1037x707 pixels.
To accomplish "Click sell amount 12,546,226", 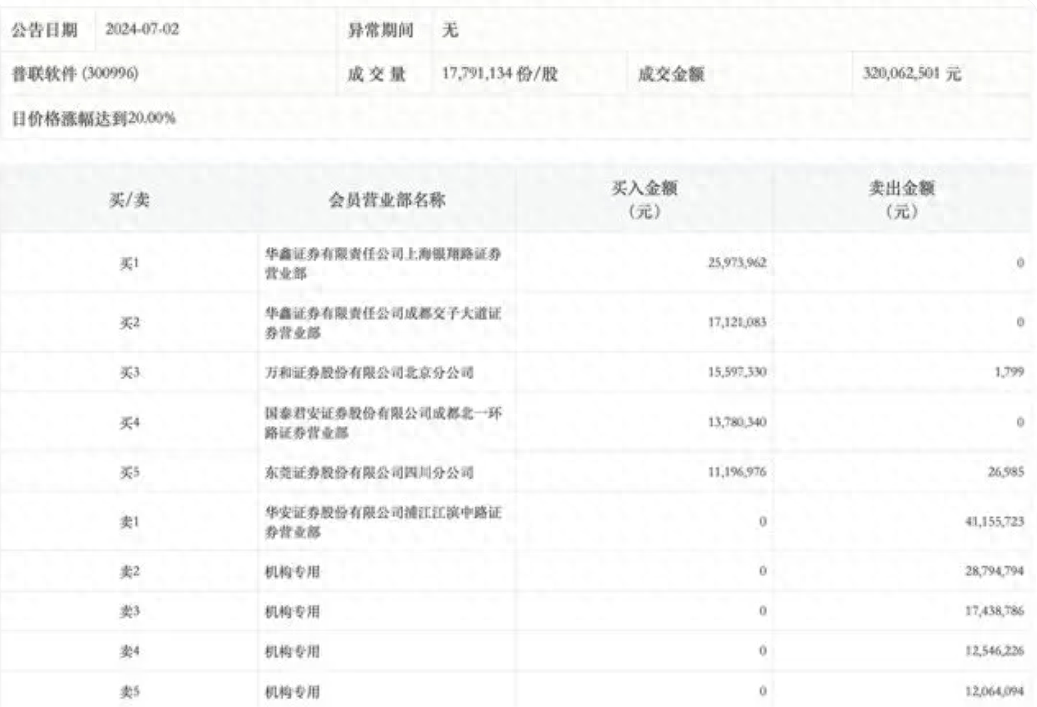I will tap(995, 651).
